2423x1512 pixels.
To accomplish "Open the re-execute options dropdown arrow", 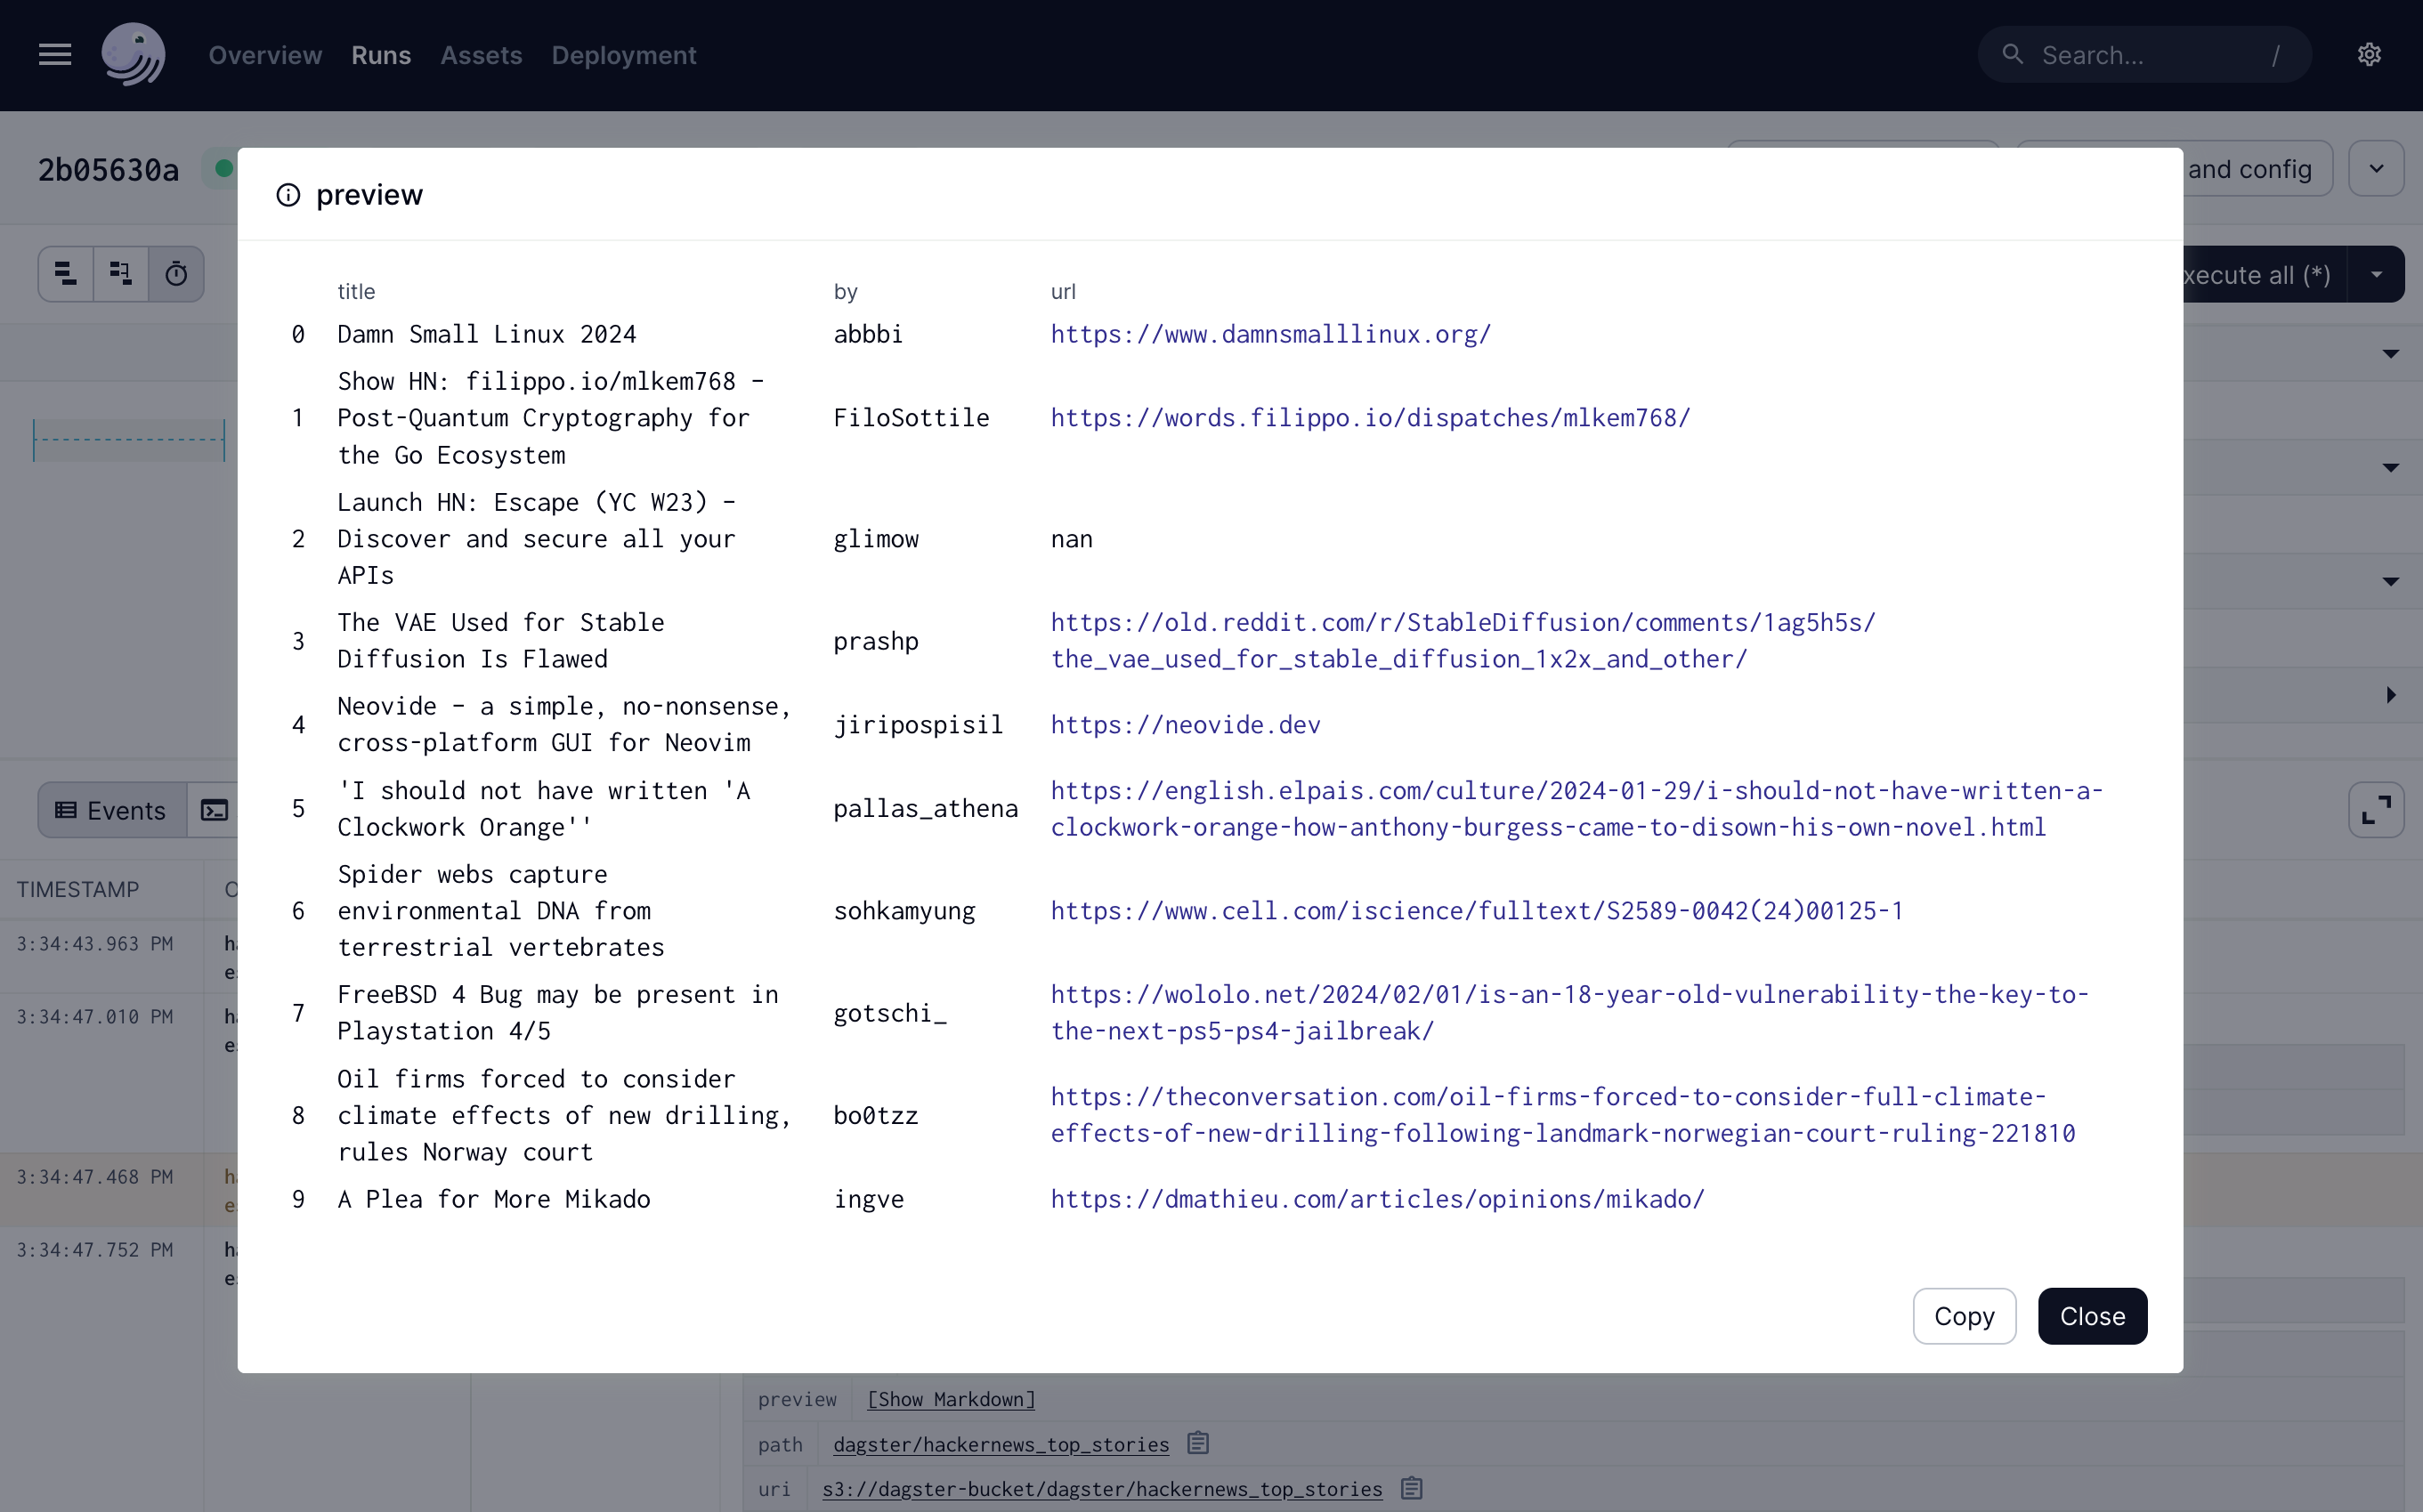I will pyautogui.click(x=2376, y=275).
